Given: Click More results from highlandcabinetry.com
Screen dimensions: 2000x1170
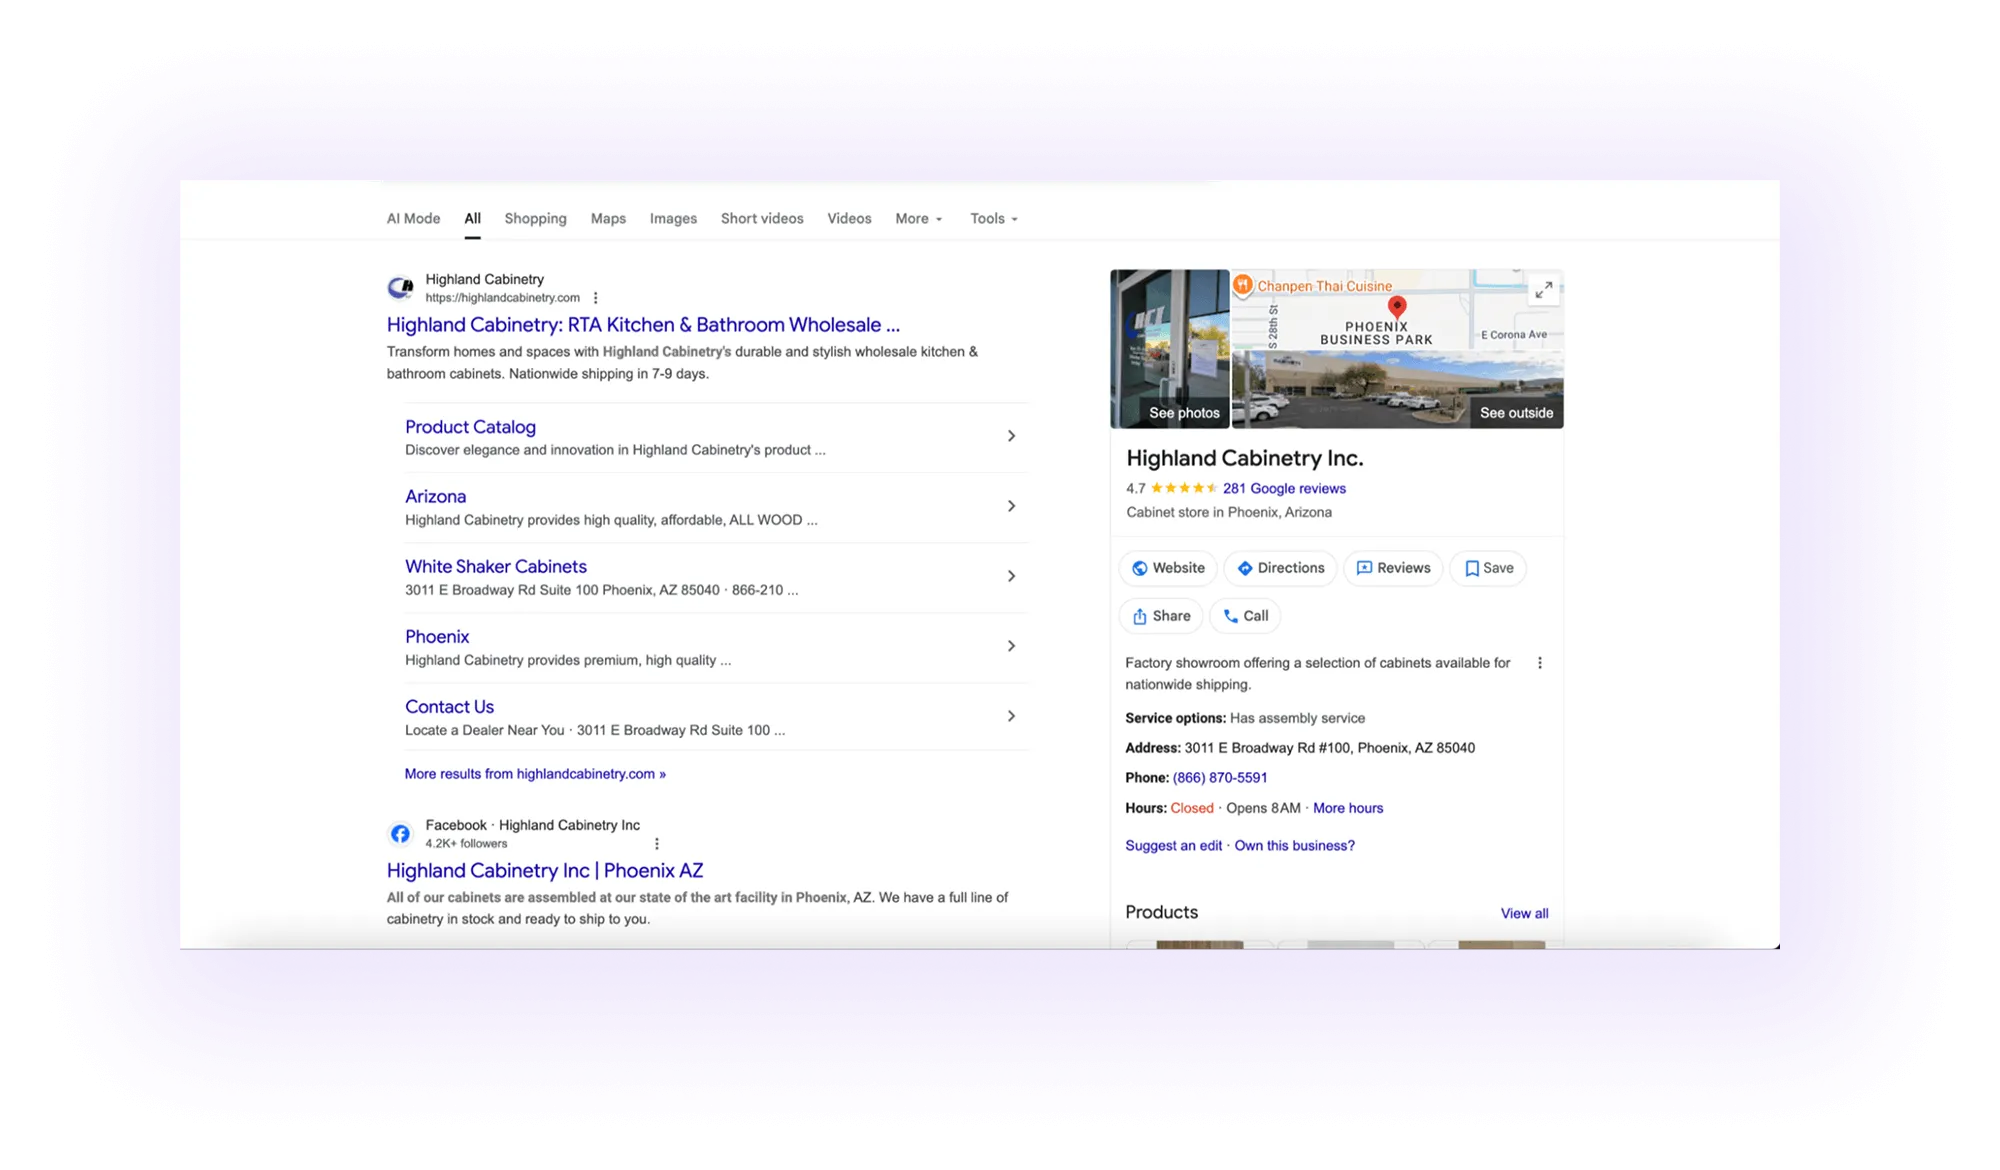Looking at the screenshot, I should click(x=533, y=773).
